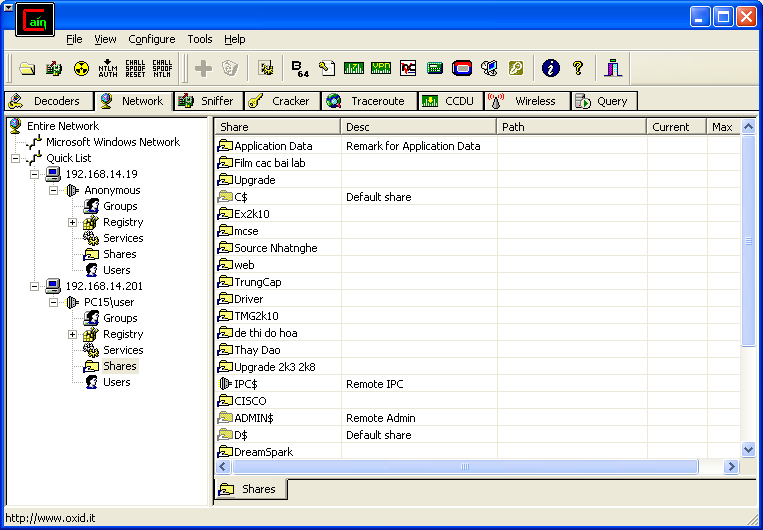Sort by the Current column header
Viewport: 763px width, 530px height.
coord(676,127)
